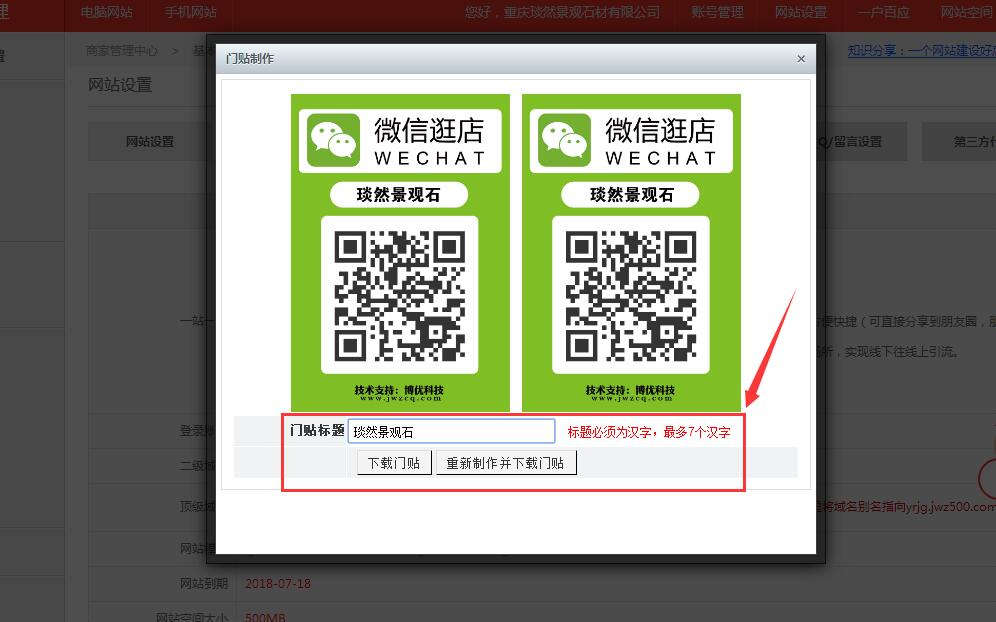This screenshot has width=996, height=622.
Task: Open 一户百应 in the top menu
Action: tap(884, 12)
